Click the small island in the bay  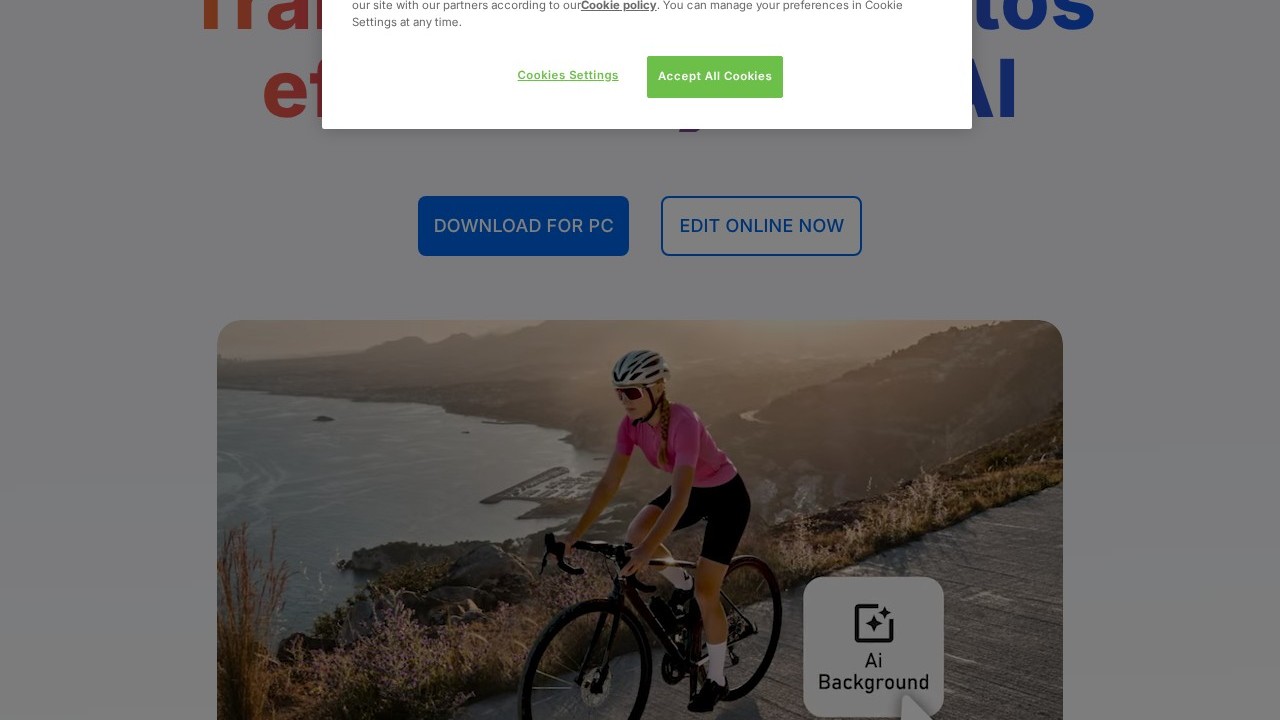point(322,419)
